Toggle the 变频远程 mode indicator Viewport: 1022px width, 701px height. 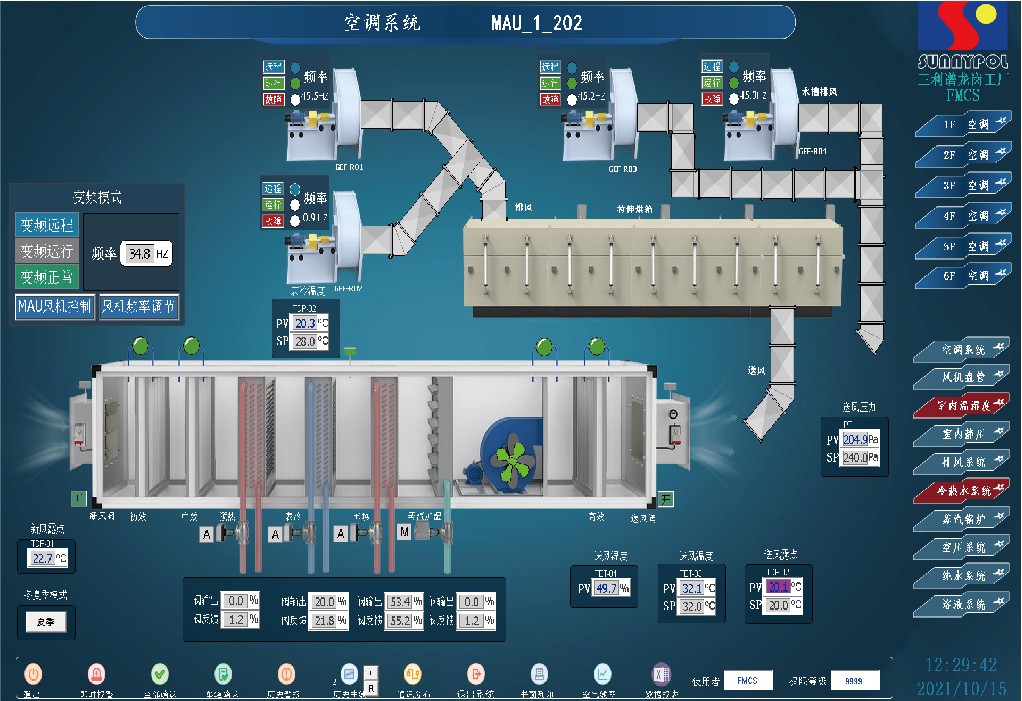point(48,225)
